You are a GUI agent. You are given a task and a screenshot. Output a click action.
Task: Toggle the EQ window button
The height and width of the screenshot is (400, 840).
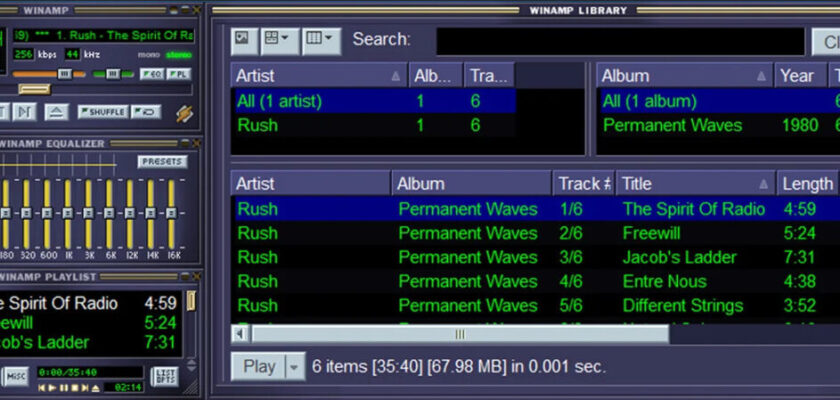coord(152,74)
